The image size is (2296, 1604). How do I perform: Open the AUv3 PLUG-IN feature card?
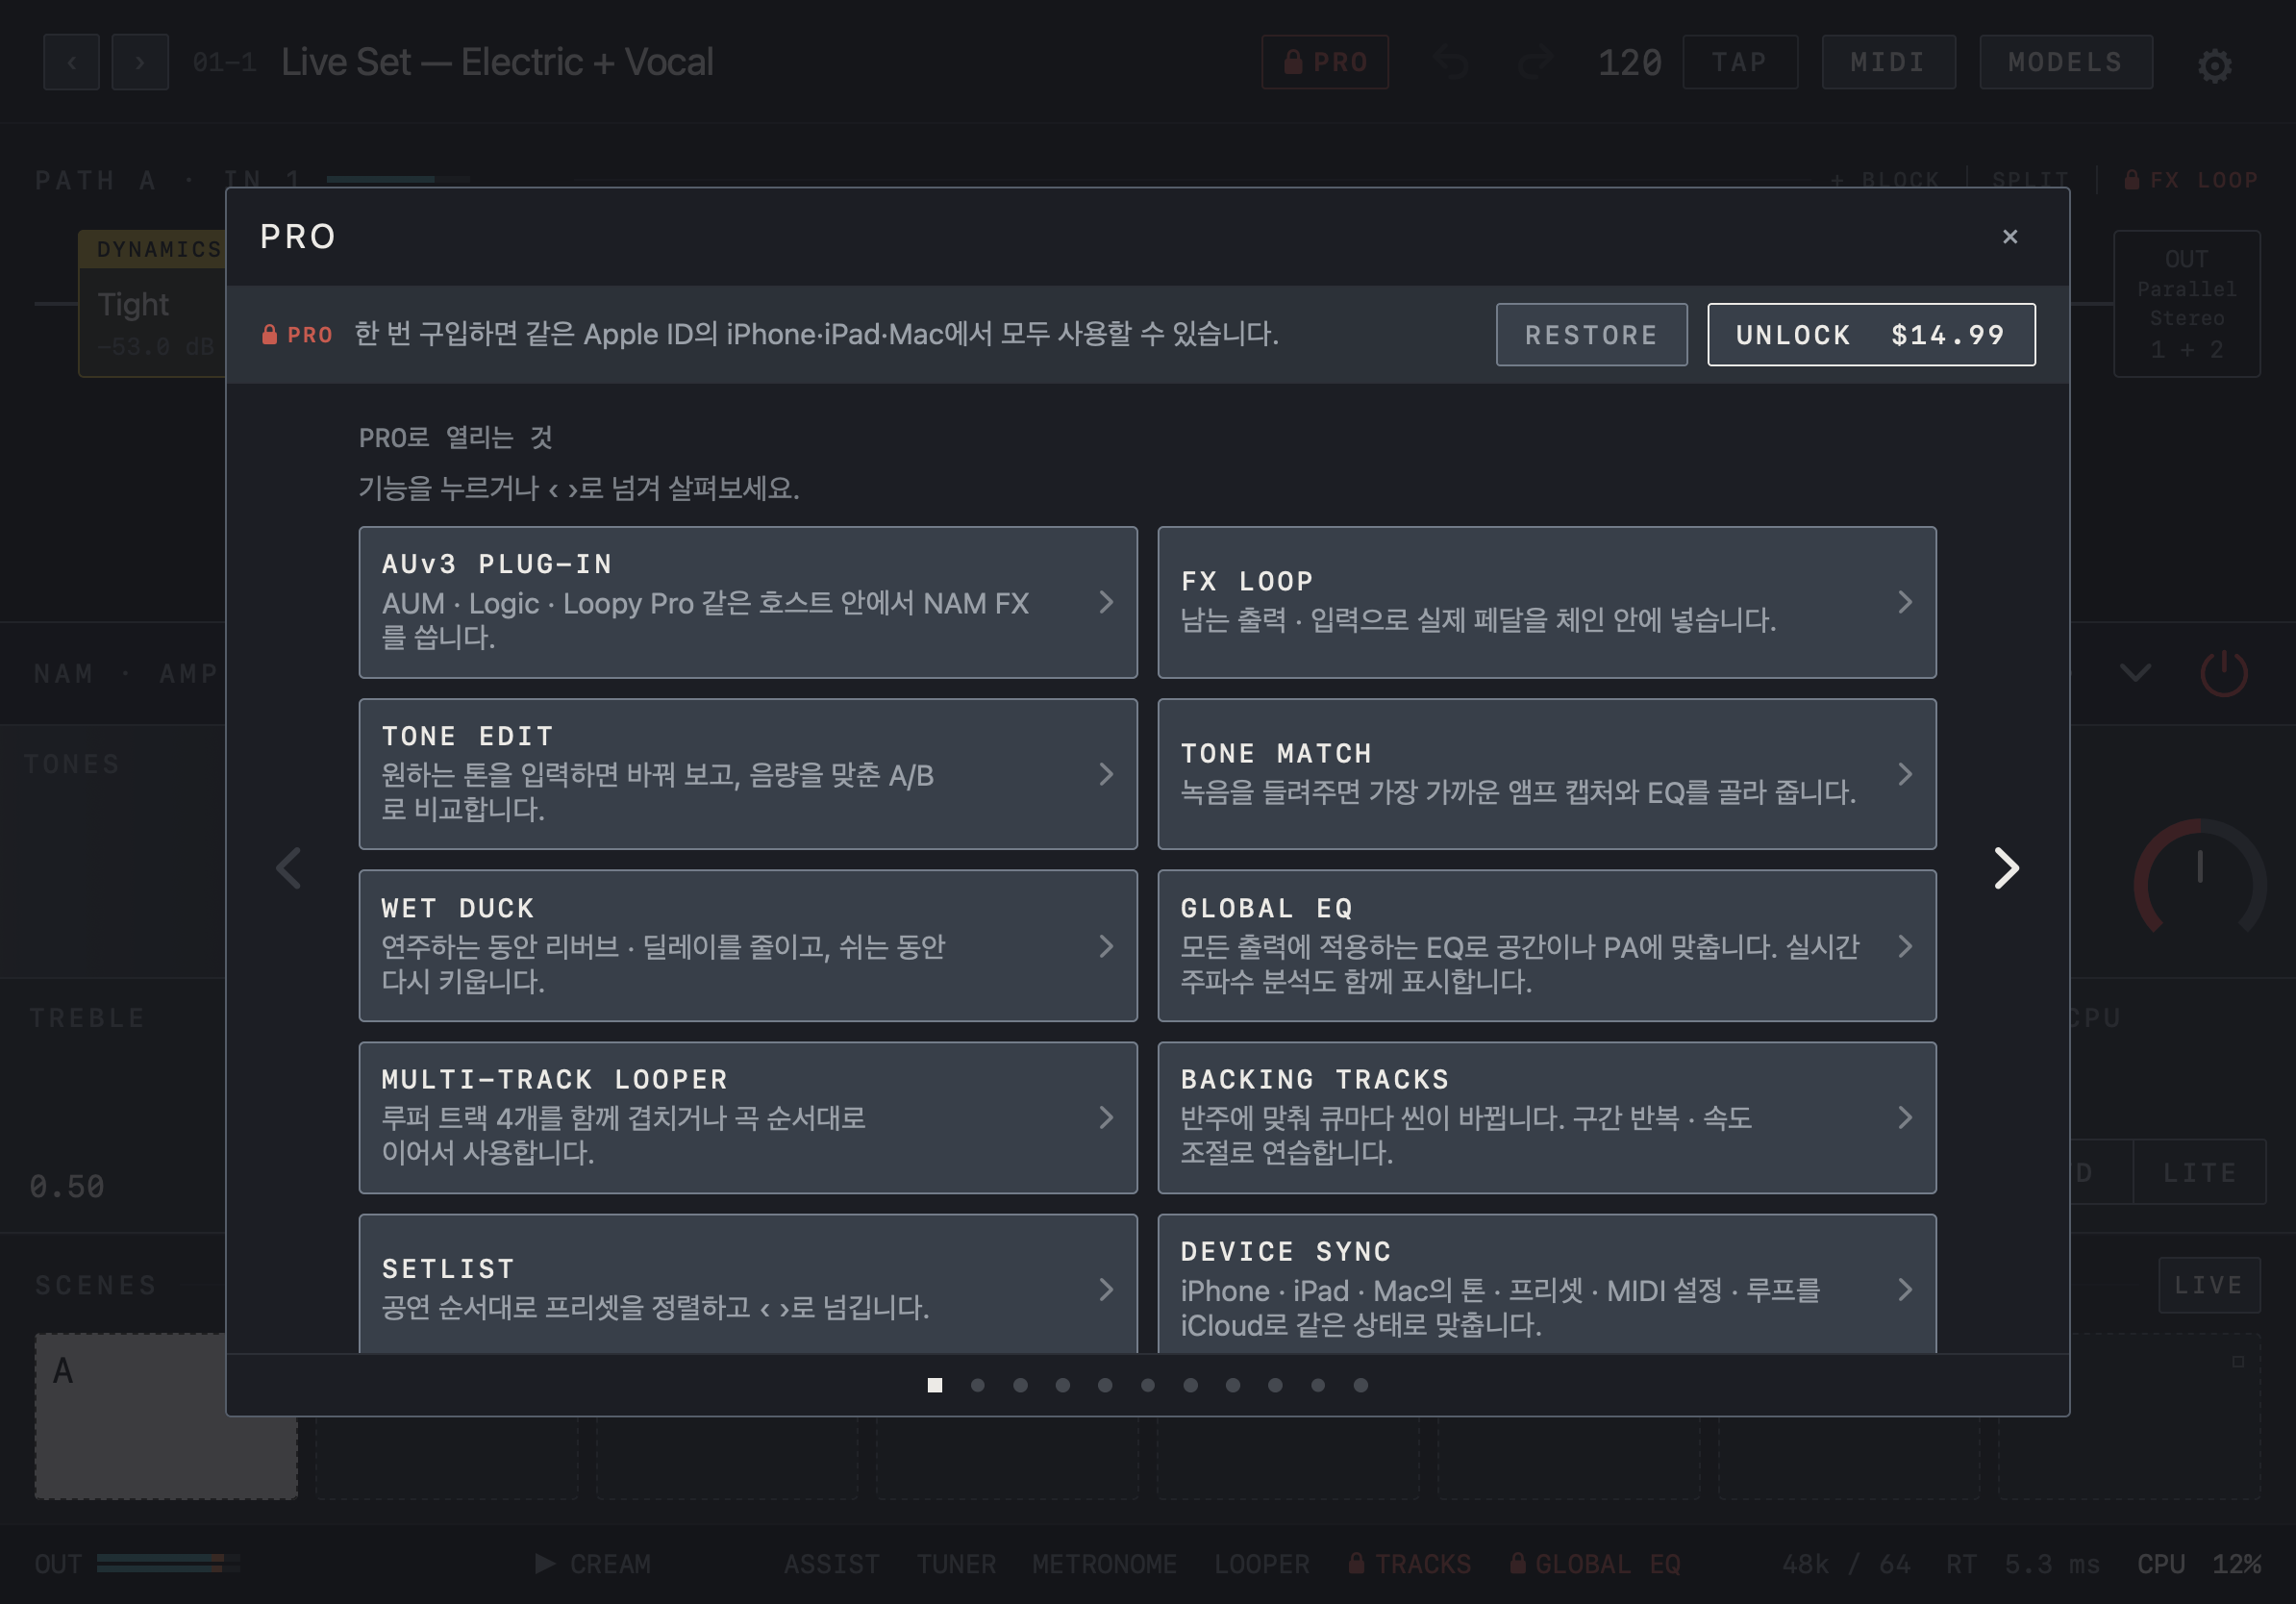click(x=748, y=602)
